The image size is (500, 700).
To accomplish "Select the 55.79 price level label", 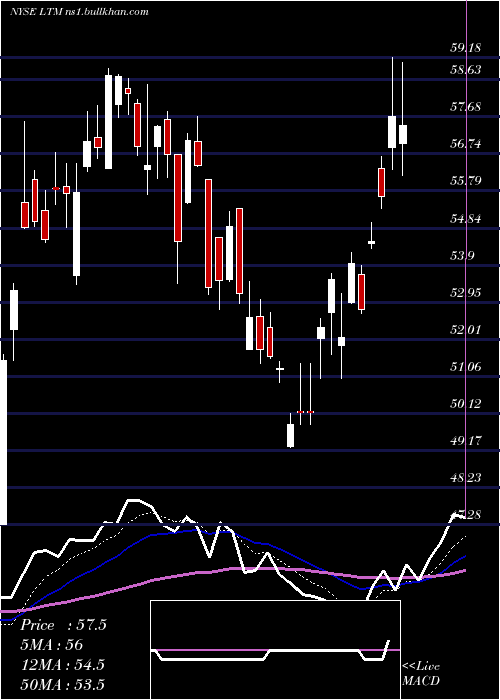I will (466, 181).
